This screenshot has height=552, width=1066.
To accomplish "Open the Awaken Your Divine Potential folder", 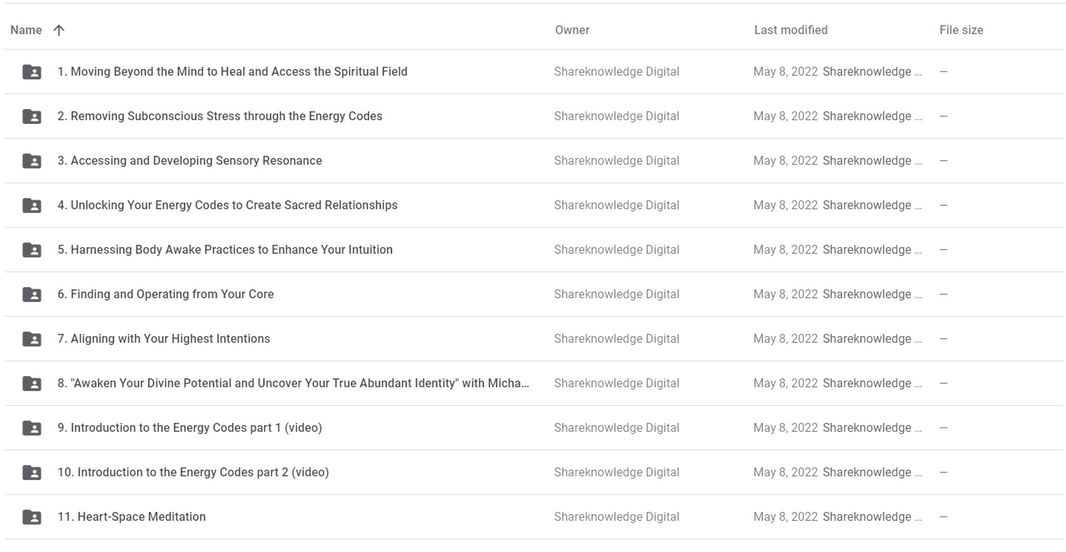I will point(293,383).
